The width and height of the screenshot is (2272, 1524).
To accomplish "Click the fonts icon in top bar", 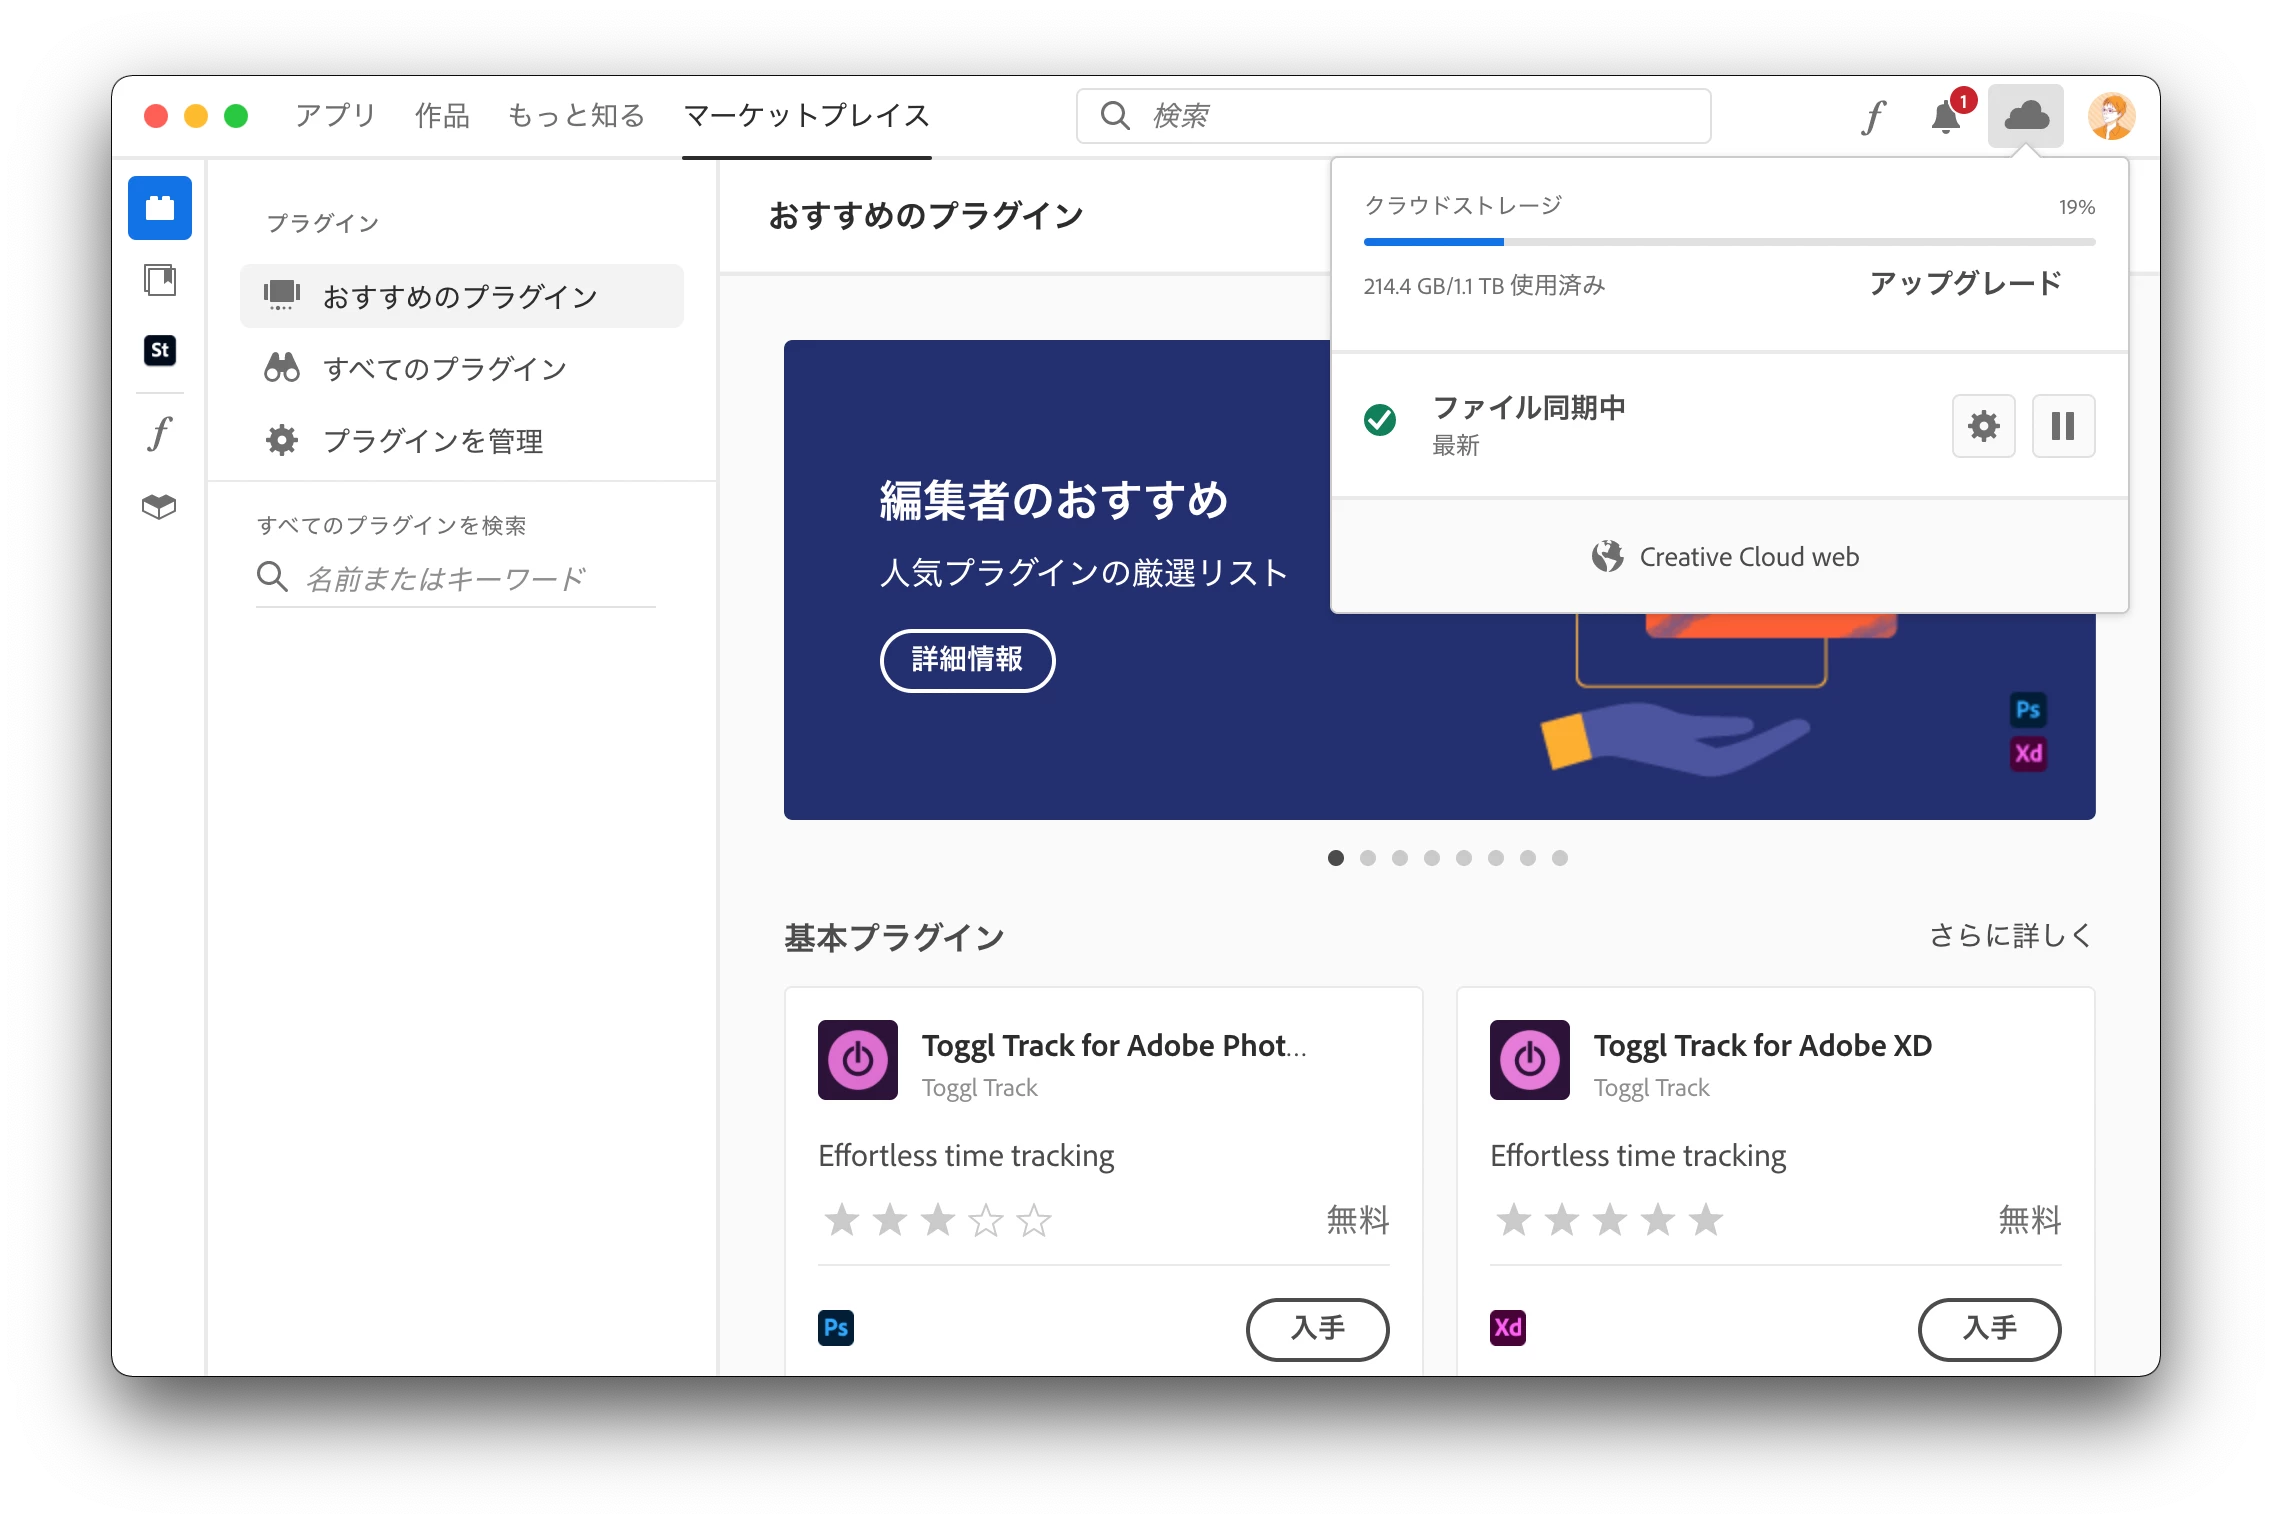I will (x=1873, y=117).
